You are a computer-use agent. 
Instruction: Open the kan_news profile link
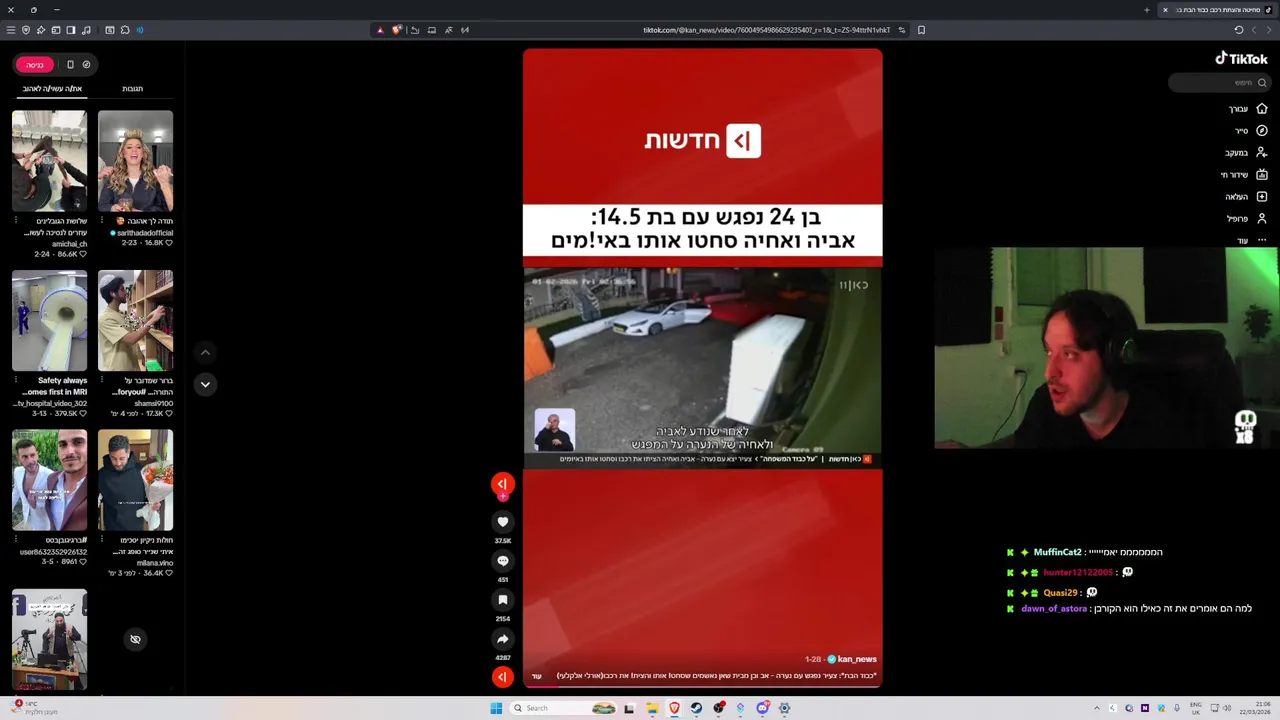pyautogui.click(x=857, y=659)
